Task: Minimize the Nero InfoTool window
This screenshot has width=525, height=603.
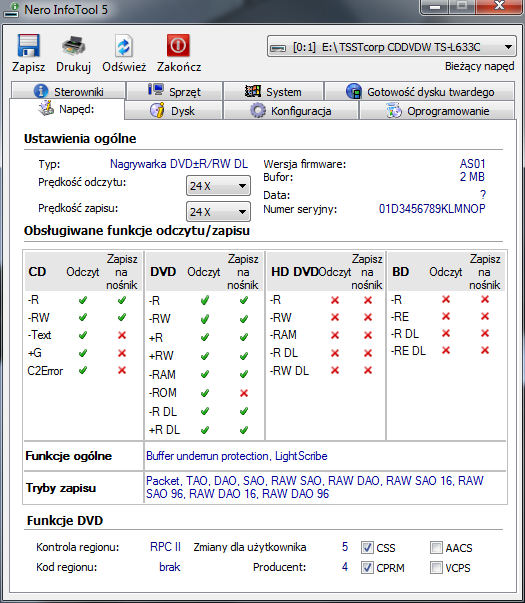Action: pyautogui.click(x=435, y=7)
